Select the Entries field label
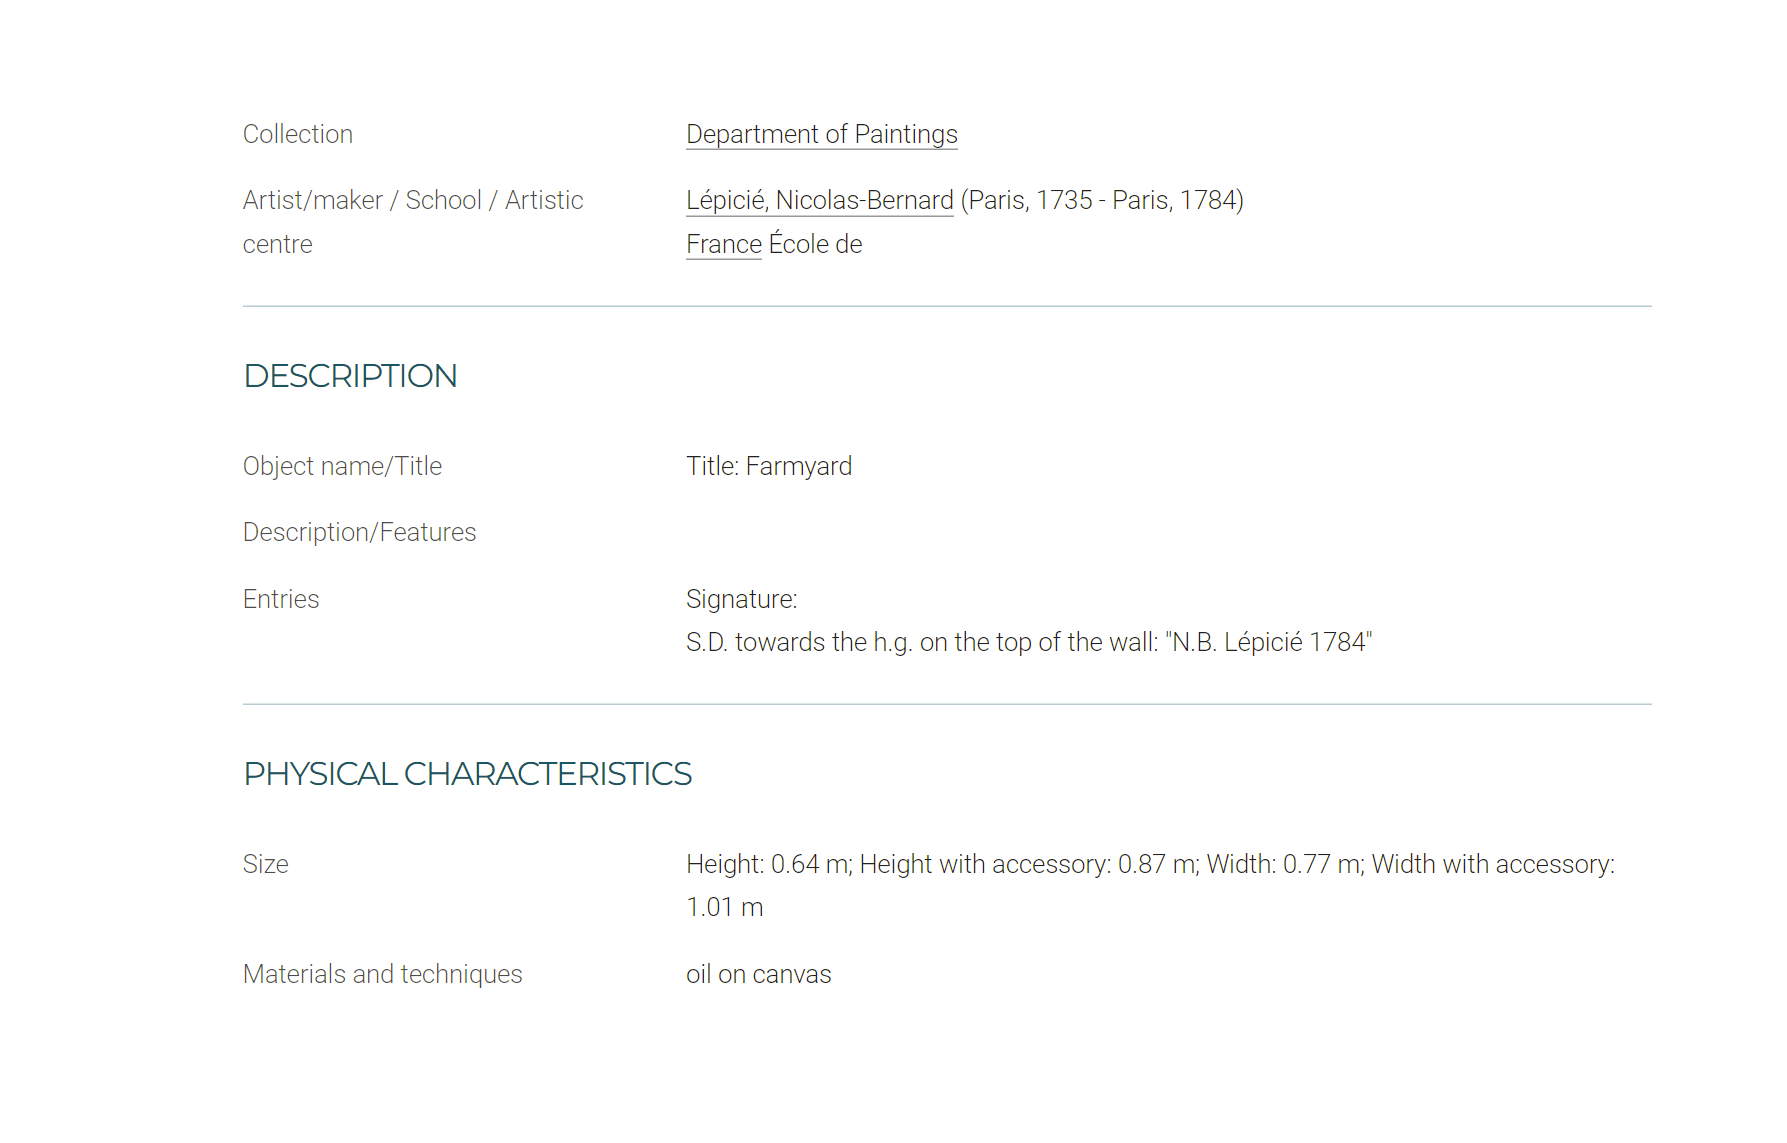 coord(281,599)
